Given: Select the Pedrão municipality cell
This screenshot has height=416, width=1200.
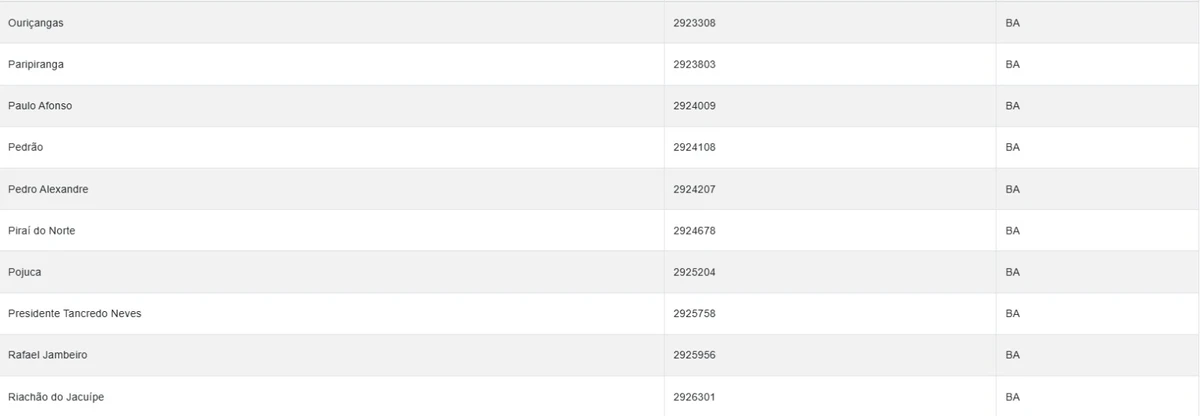Looking at the screenshot, I should coord(25,147).
